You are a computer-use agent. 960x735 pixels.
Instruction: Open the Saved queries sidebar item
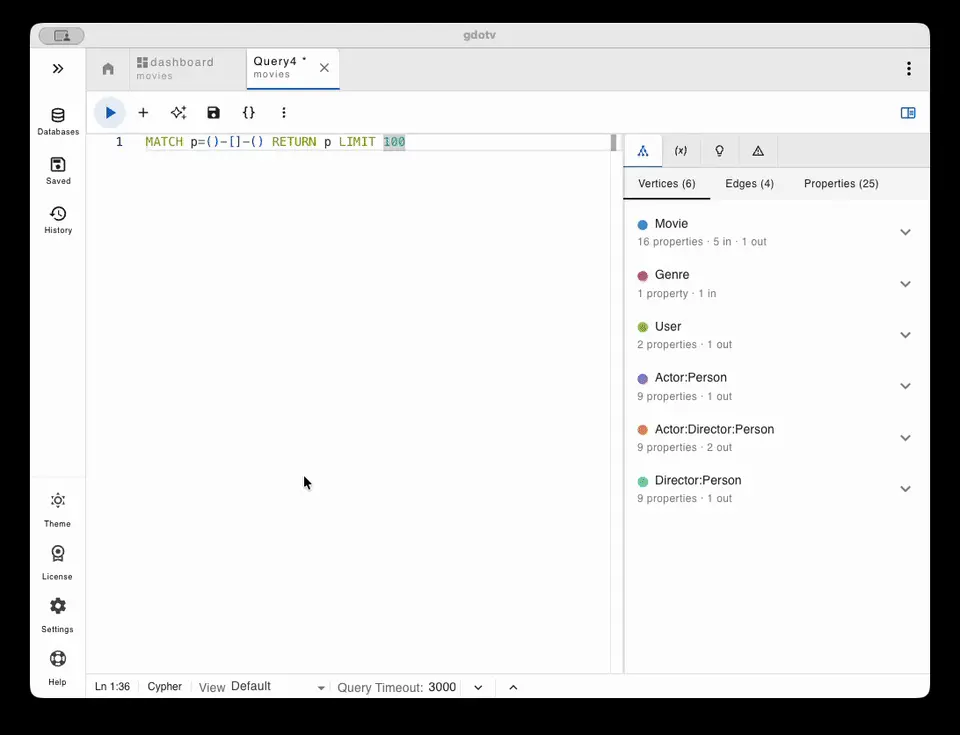(x=58, y=170)
